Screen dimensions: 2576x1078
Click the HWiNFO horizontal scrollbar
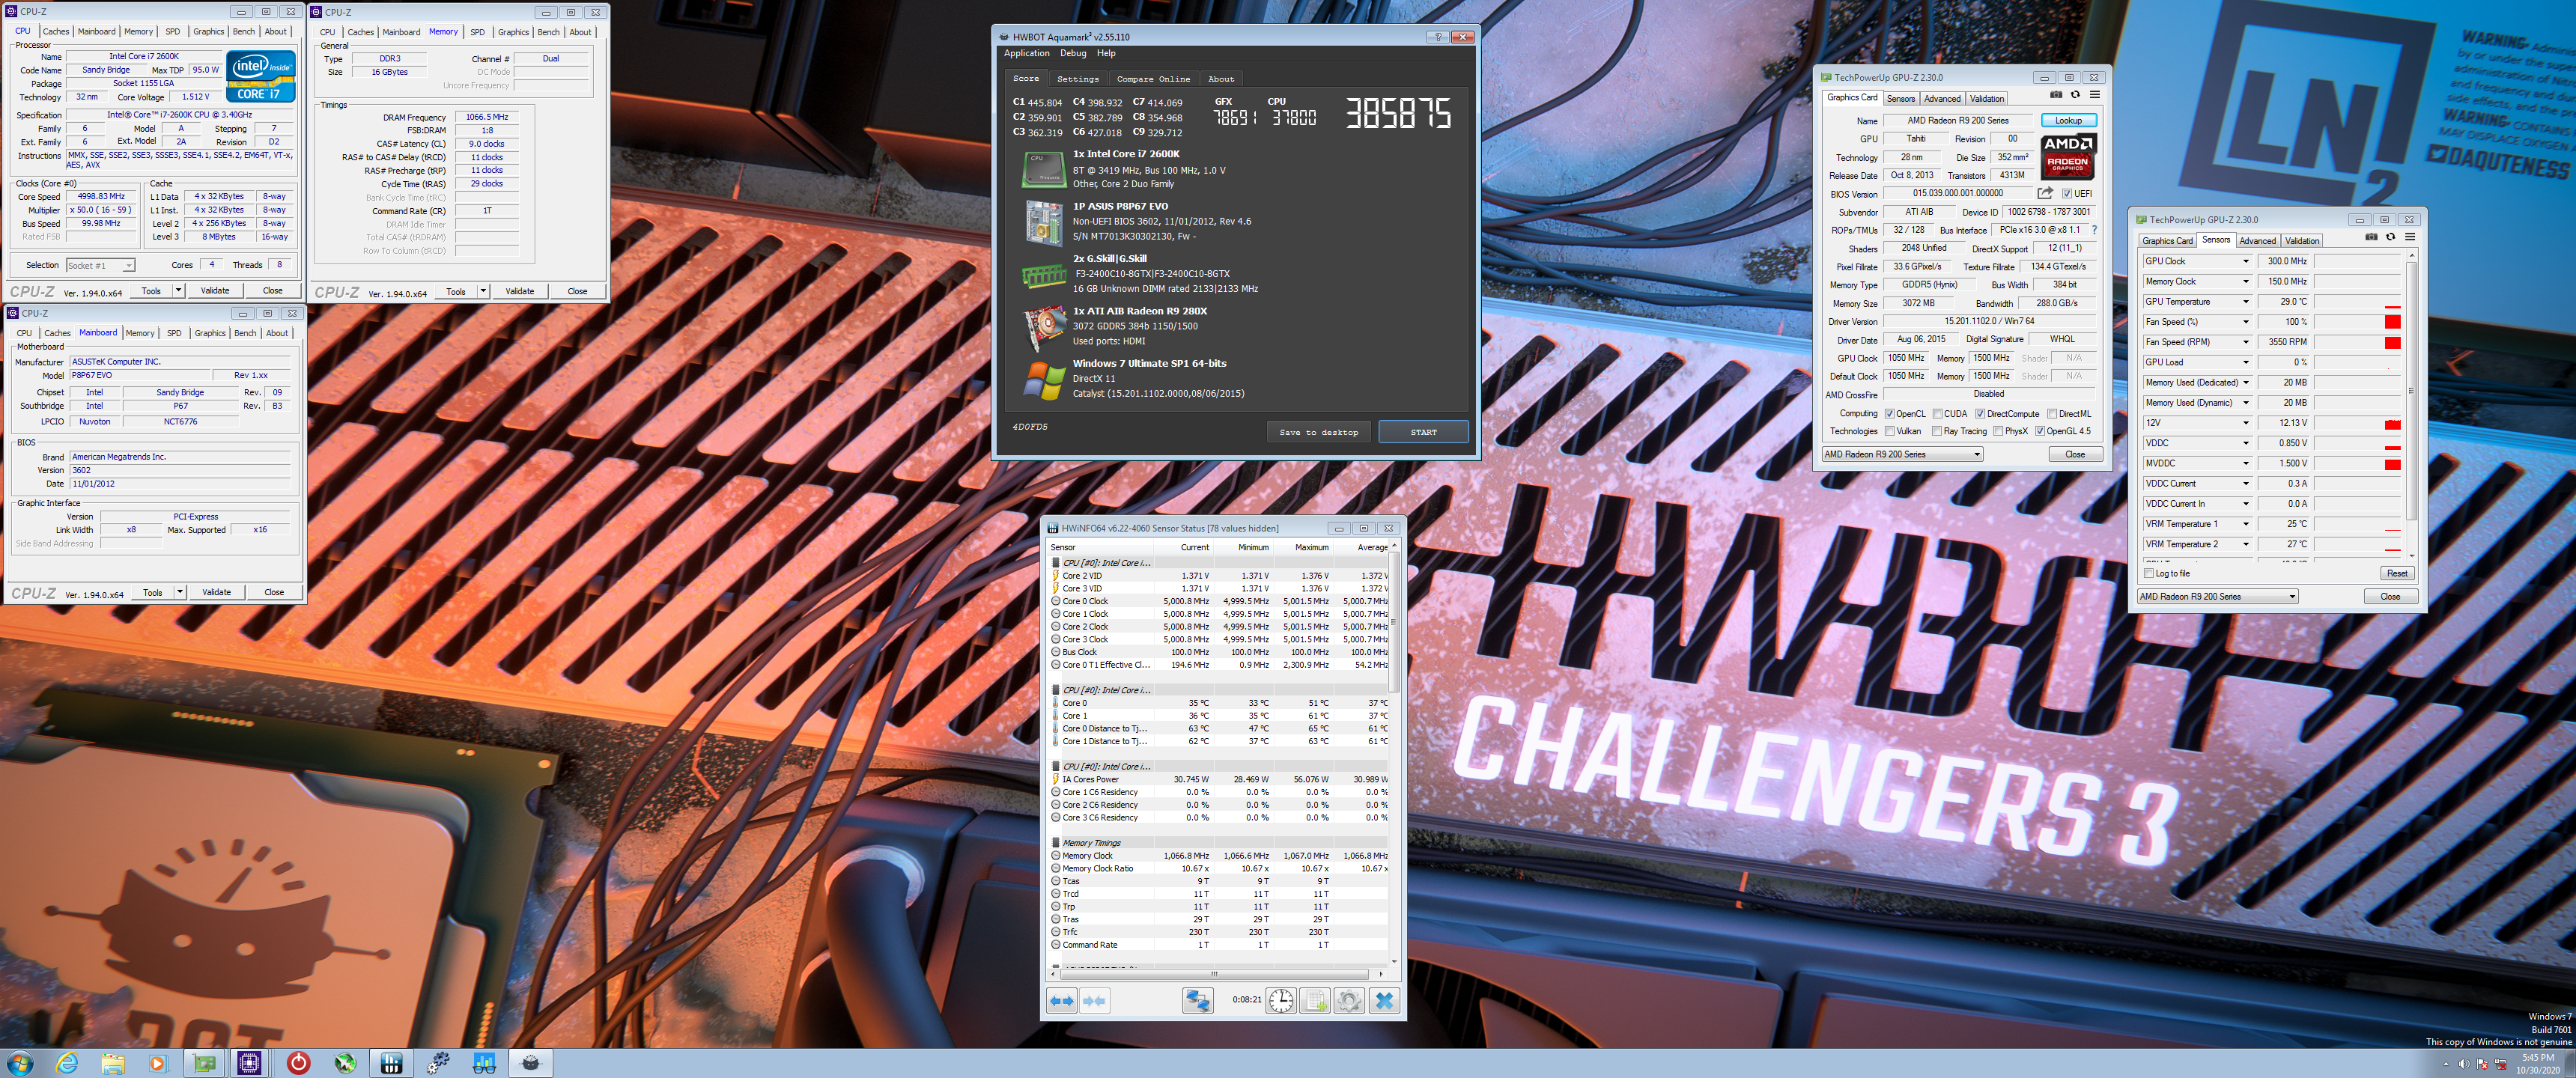(x=1213, y=973)
